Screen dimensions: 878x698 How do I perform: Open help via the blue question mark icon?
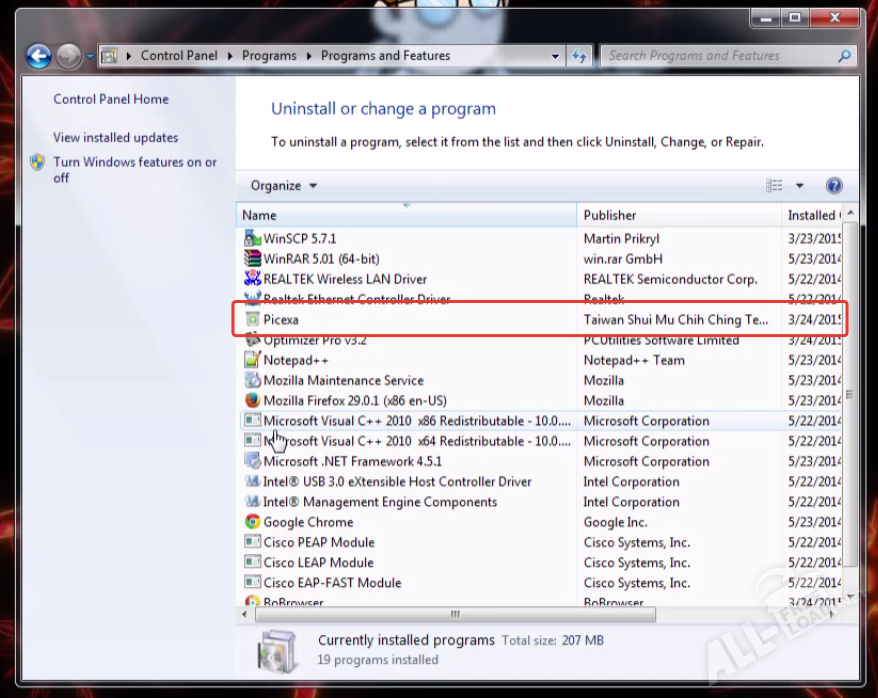coord(834,186)
